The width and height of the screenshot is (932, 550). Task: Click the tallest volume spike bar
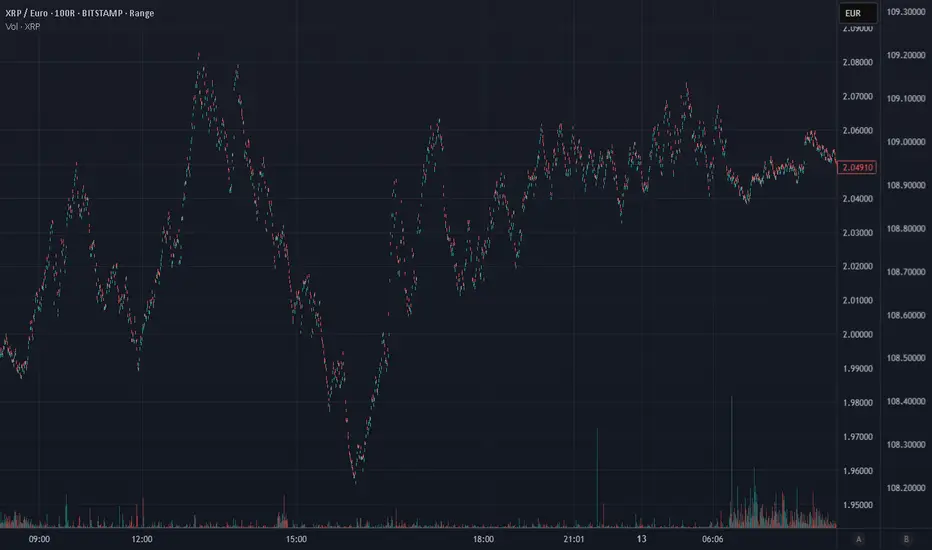[732, 461]
